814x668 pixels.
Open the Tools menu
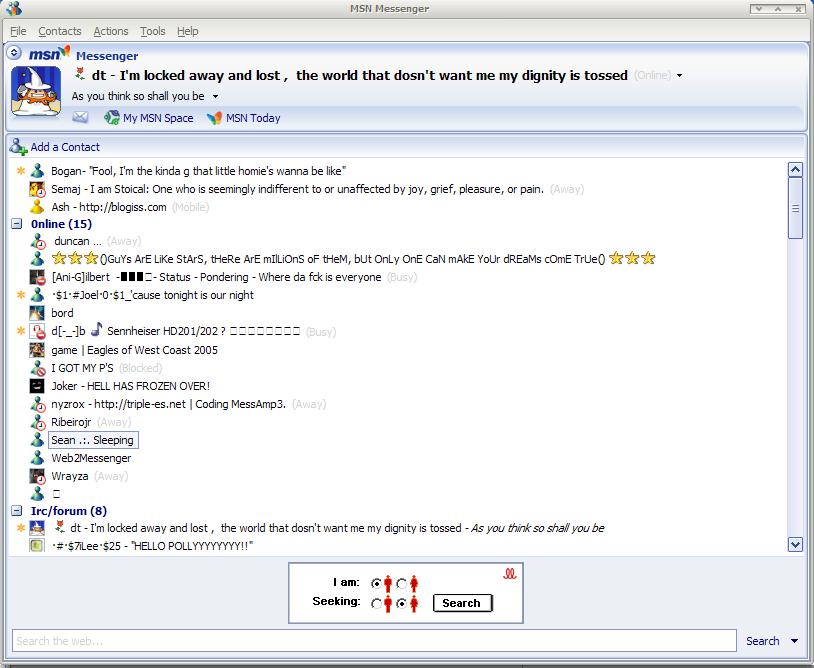153,31
